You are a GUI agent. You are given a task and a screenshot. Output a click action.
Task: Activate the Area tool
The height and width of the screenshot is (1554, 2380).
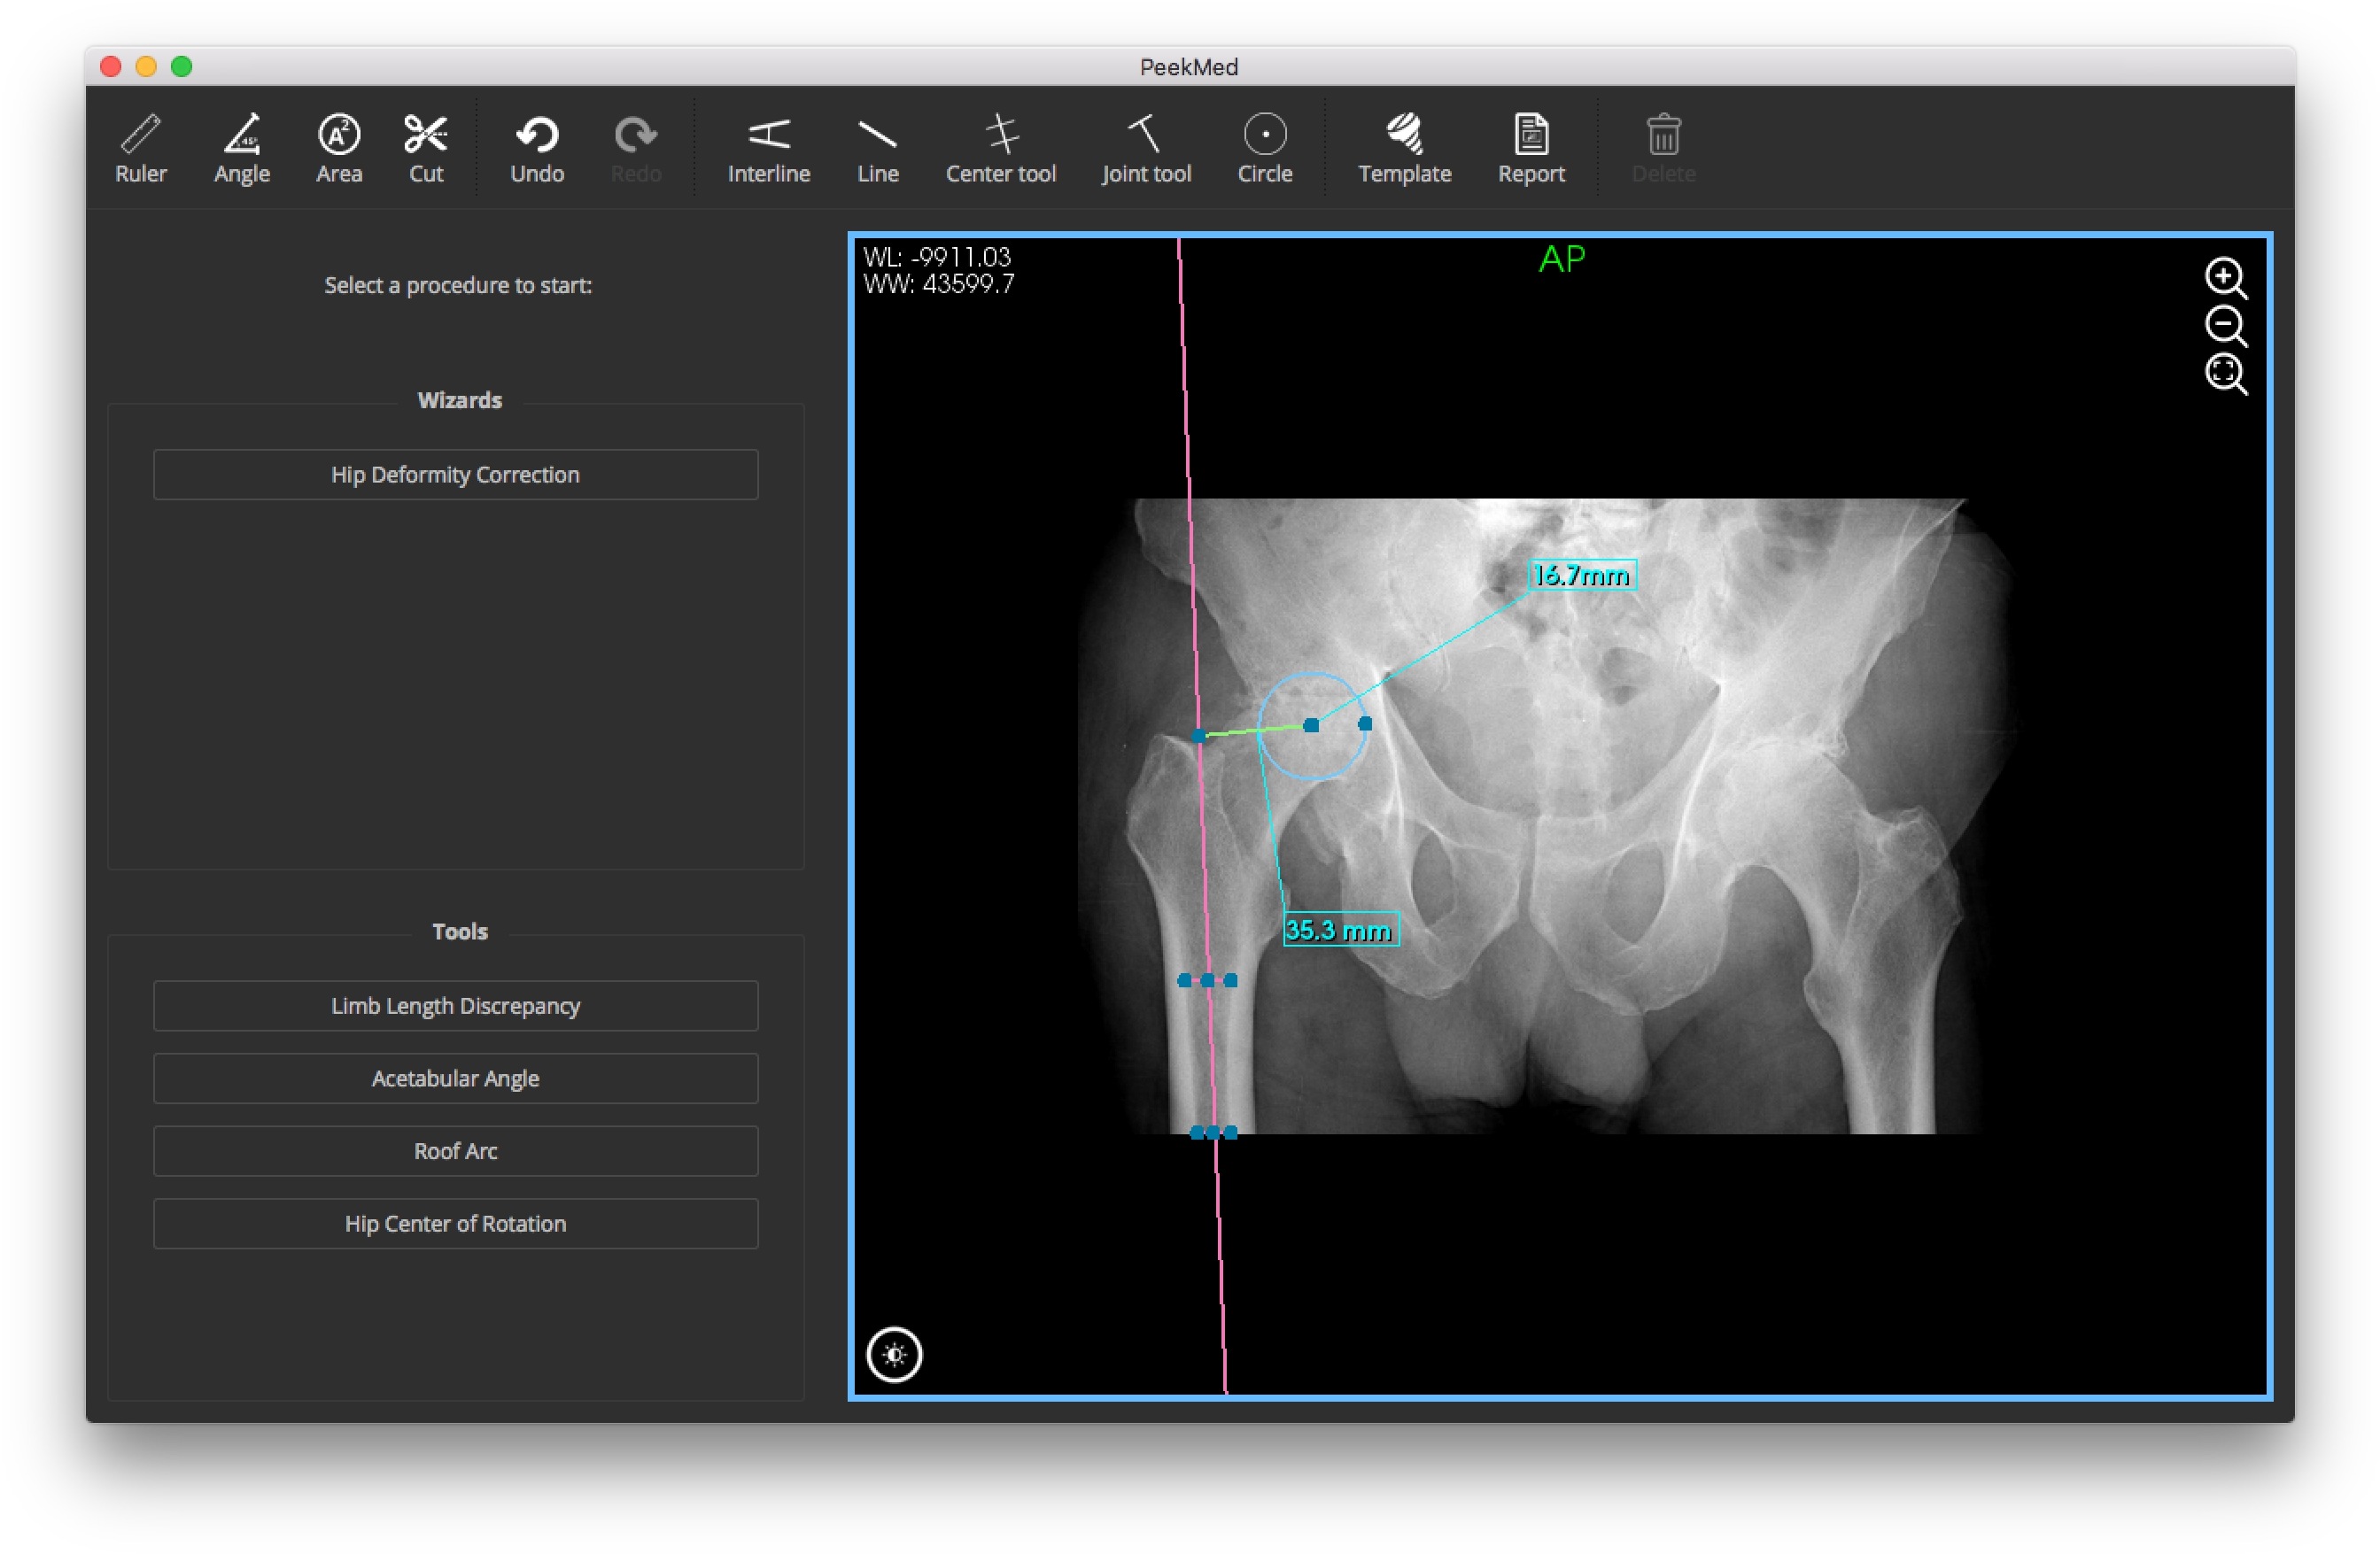coord(339,148)
